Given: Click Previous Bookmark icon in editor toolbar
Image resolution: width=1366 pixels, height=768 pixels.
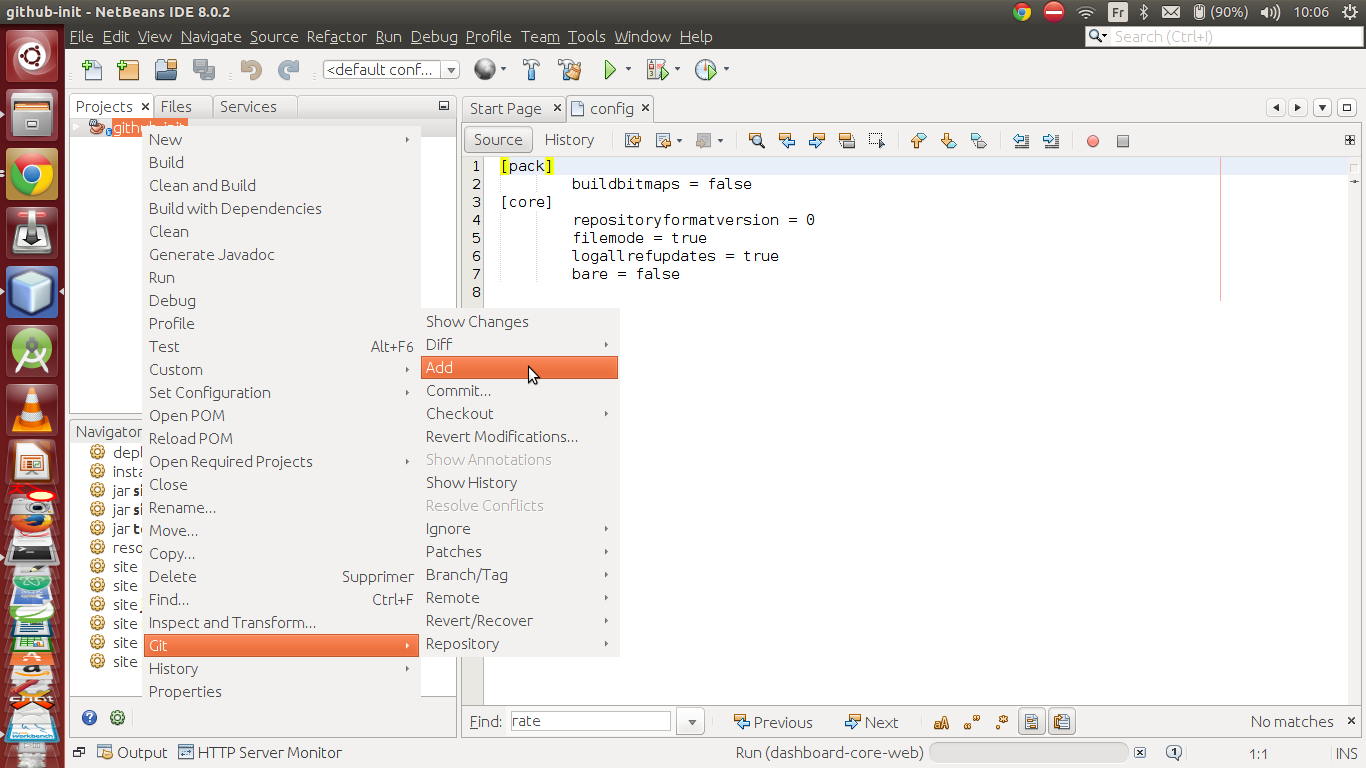Looking at the screenshot, I should [919, 141].
